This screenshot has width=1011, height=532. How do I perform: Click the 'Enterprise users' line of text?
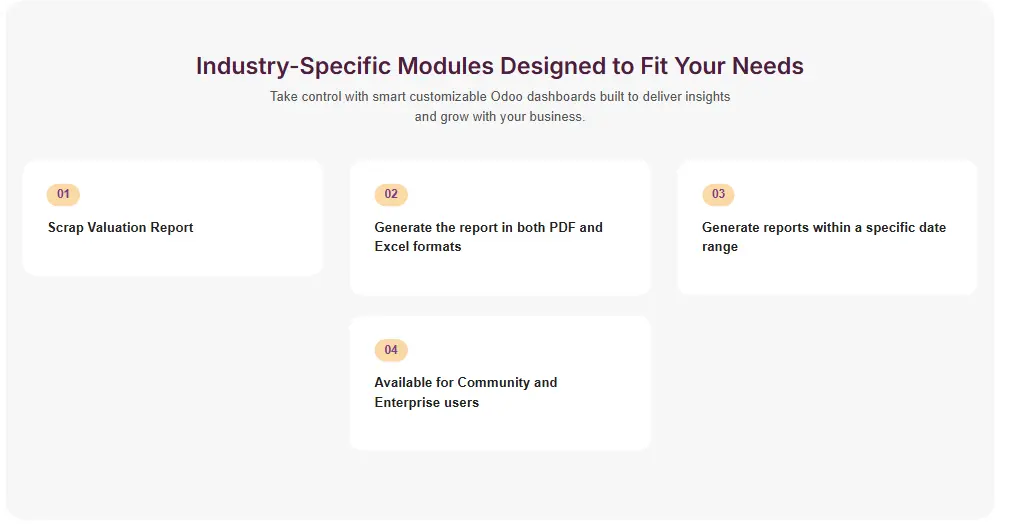(x=426, y=403)
